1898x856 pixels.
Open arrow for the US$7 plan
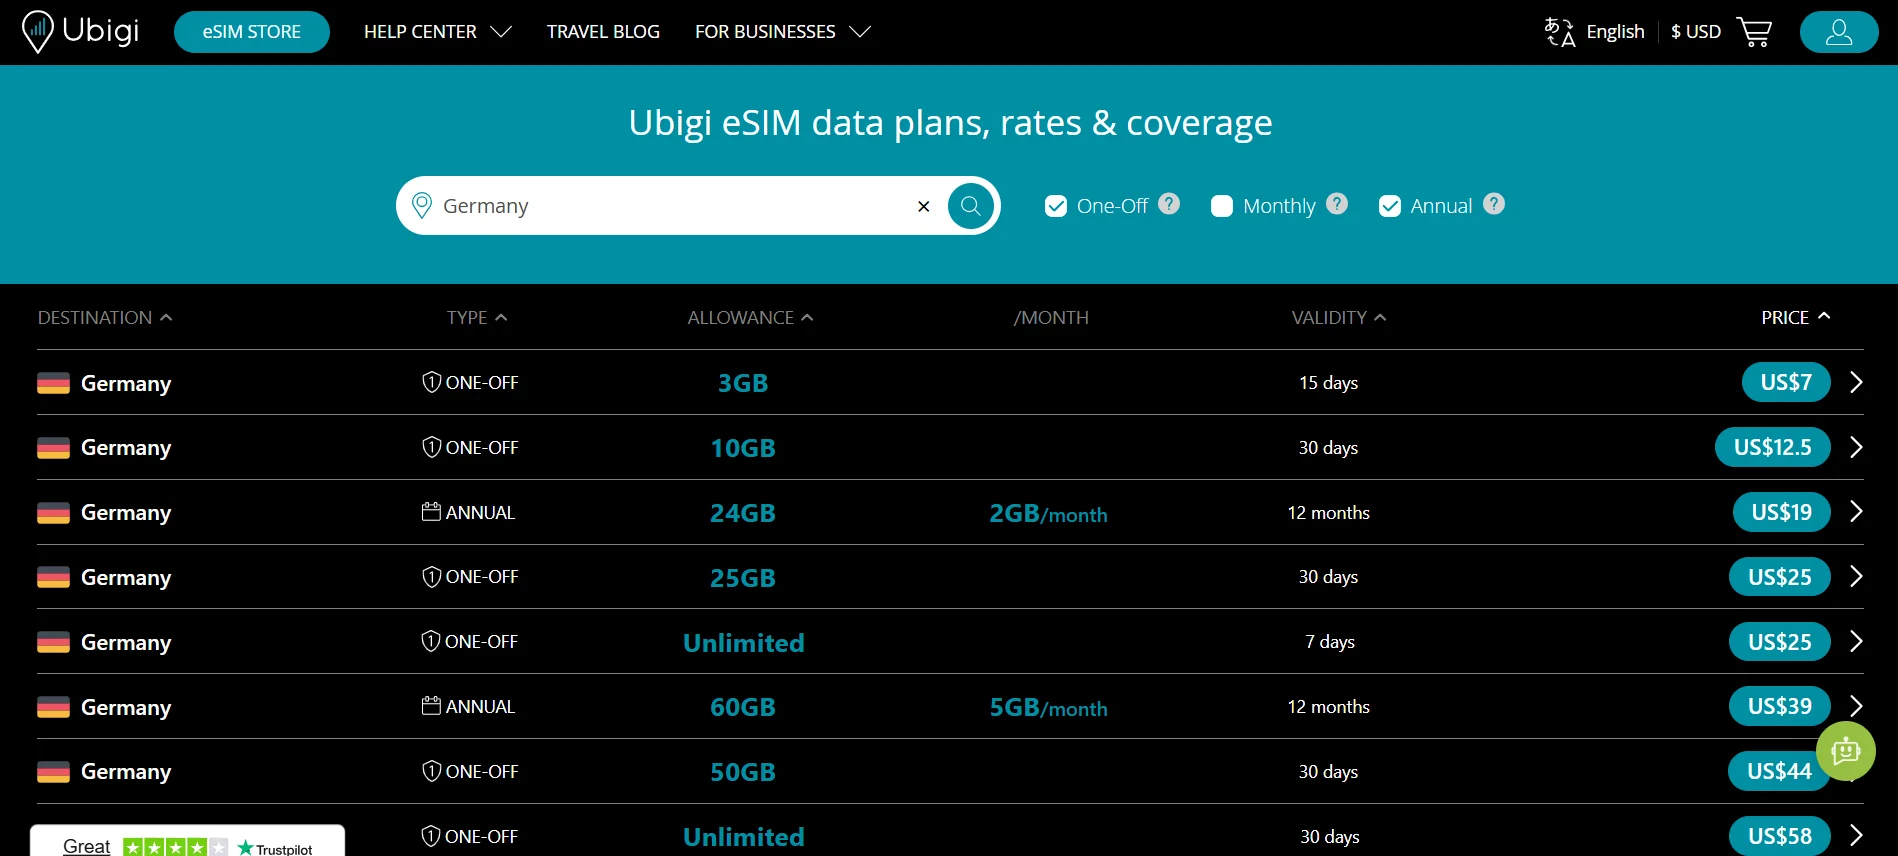[x=1856, y=382]
